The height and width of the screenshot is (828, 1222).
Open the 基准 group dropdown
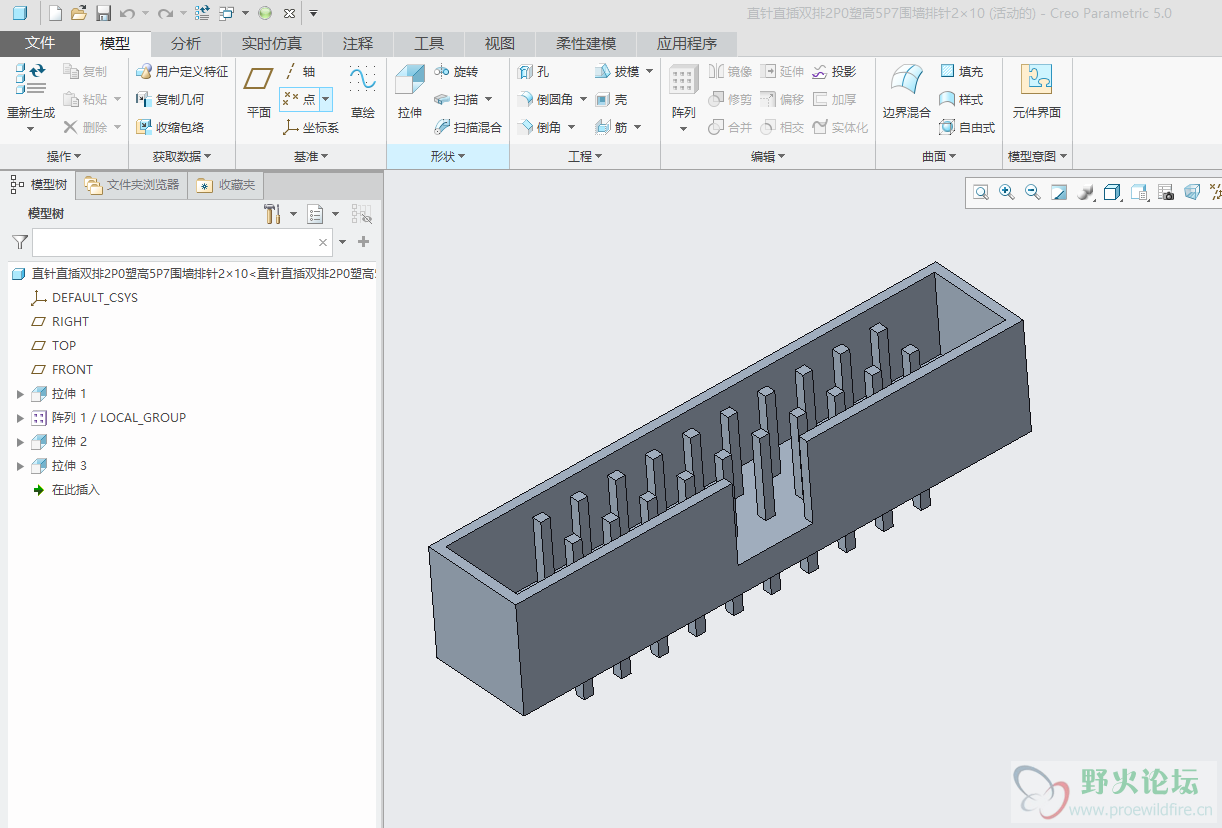(x=311, y=157)
